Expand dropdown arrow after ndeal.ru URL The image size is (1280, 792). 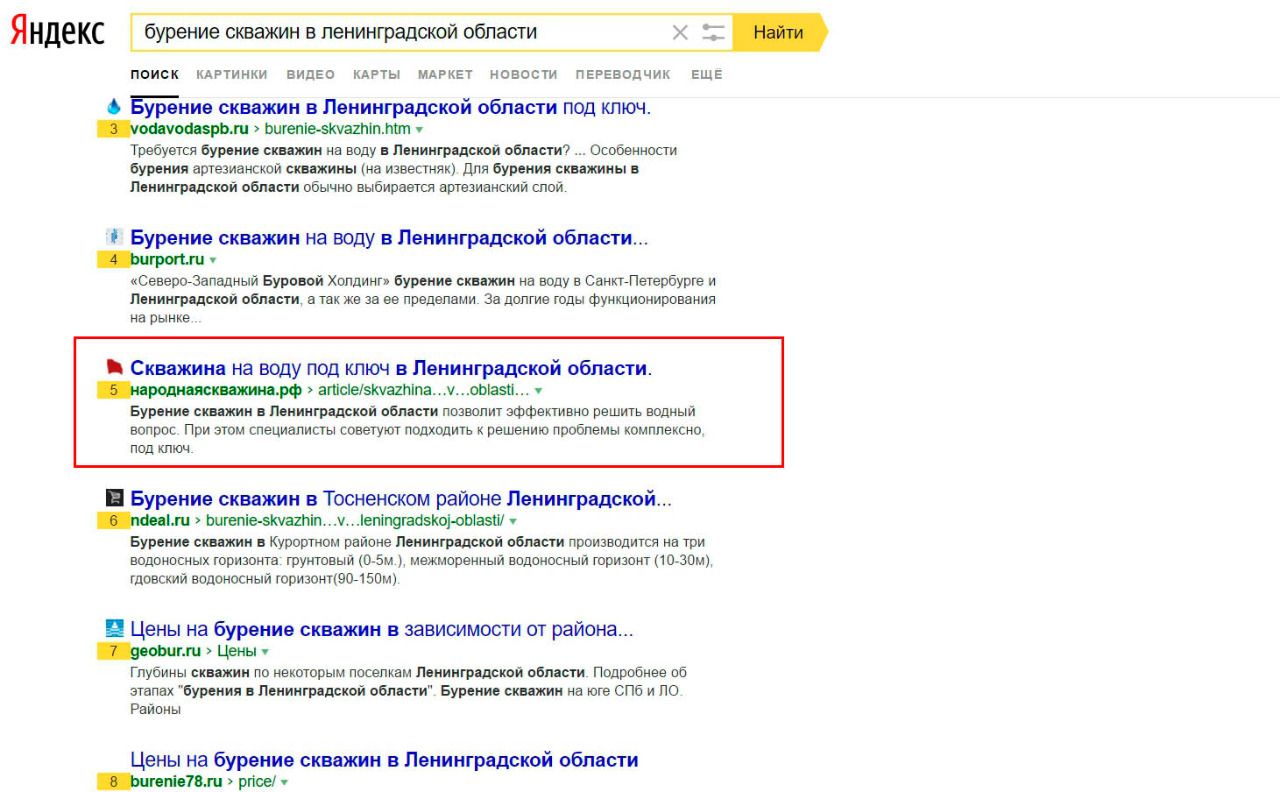coord(513,521)
